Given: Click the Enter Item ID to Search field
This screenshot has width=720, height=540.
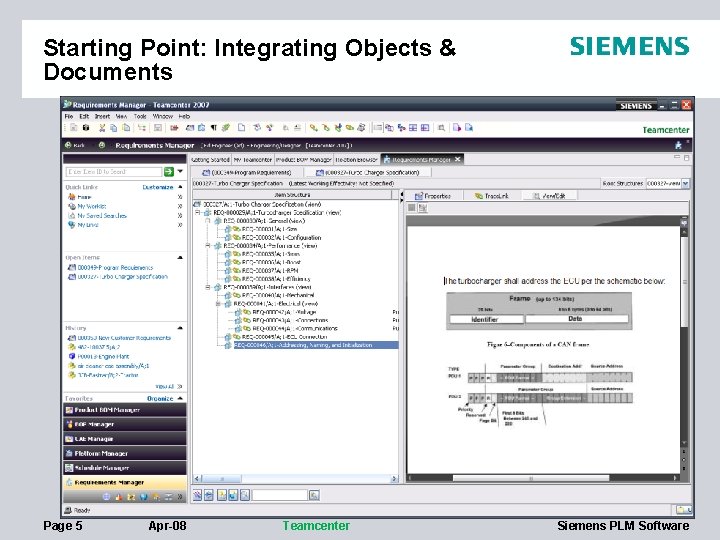Looking at the screenshot, I should click(114, 172).
